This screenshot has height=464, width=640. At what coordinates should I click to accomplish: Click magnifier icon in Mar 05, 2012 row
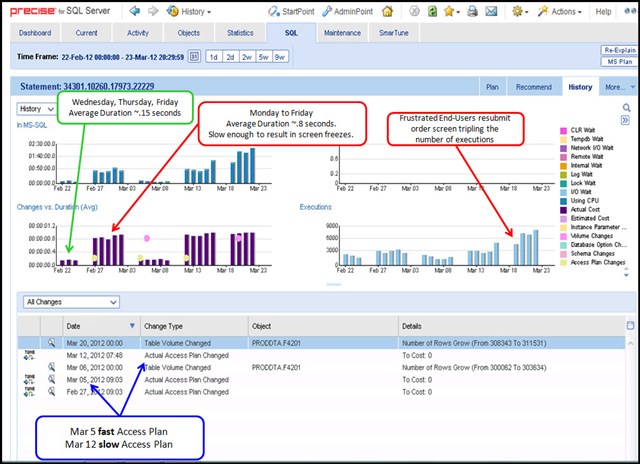[51, 379]
